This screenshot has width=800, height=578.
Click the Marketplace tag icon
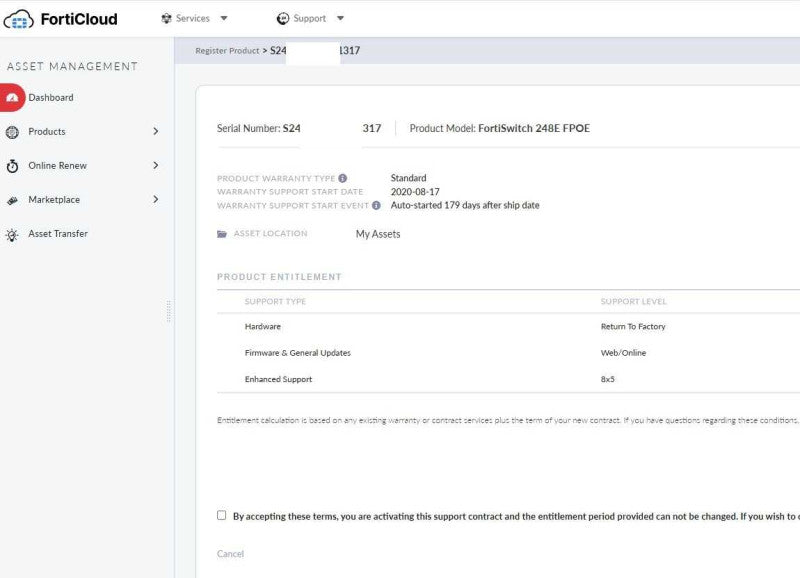click(x=12, y=200)
